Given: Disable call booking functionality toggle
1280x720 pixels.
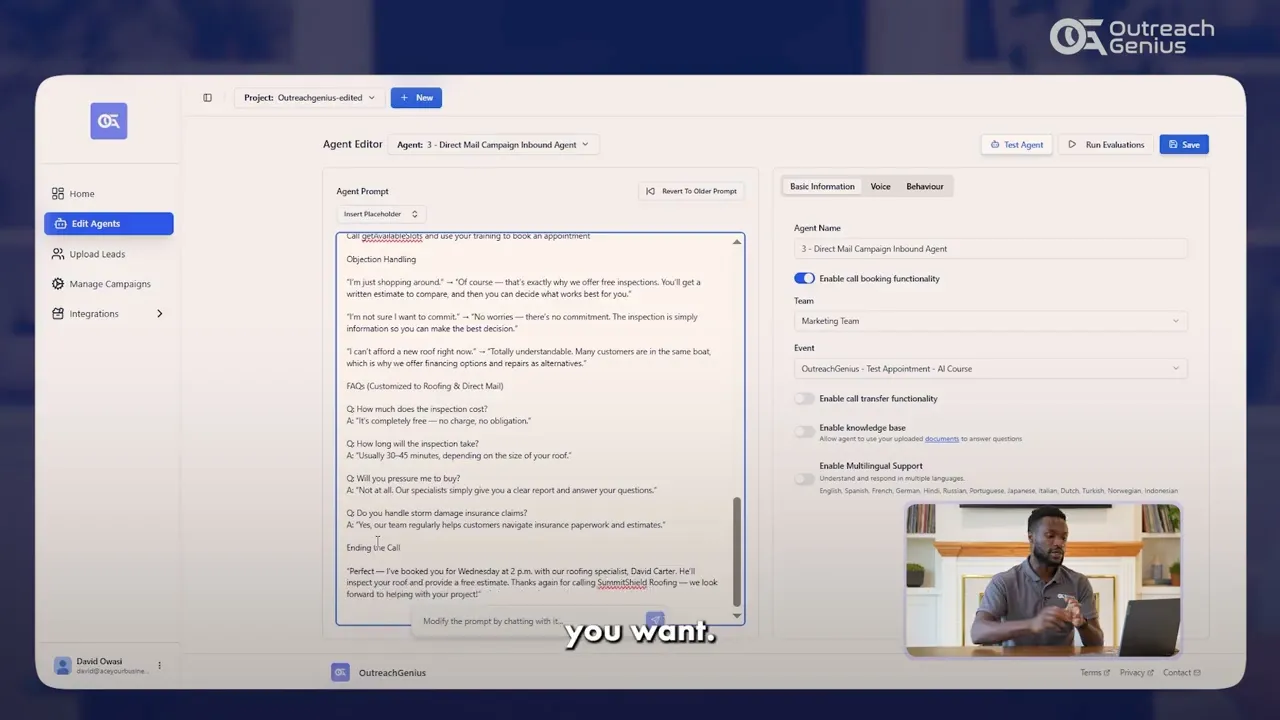Looking at the screenshot, I should (805, 279).
